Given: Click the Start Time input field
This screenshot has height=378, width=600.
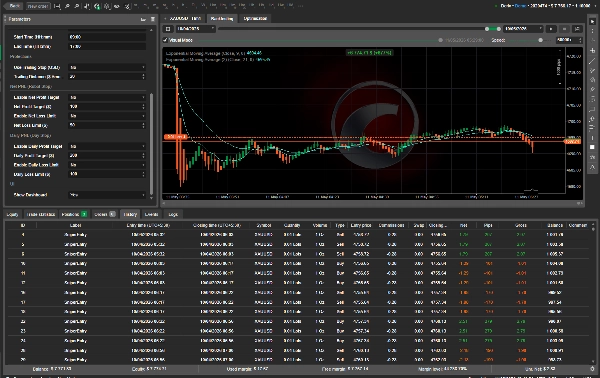Looking at the screenshot, I should [x=107, y=37].
